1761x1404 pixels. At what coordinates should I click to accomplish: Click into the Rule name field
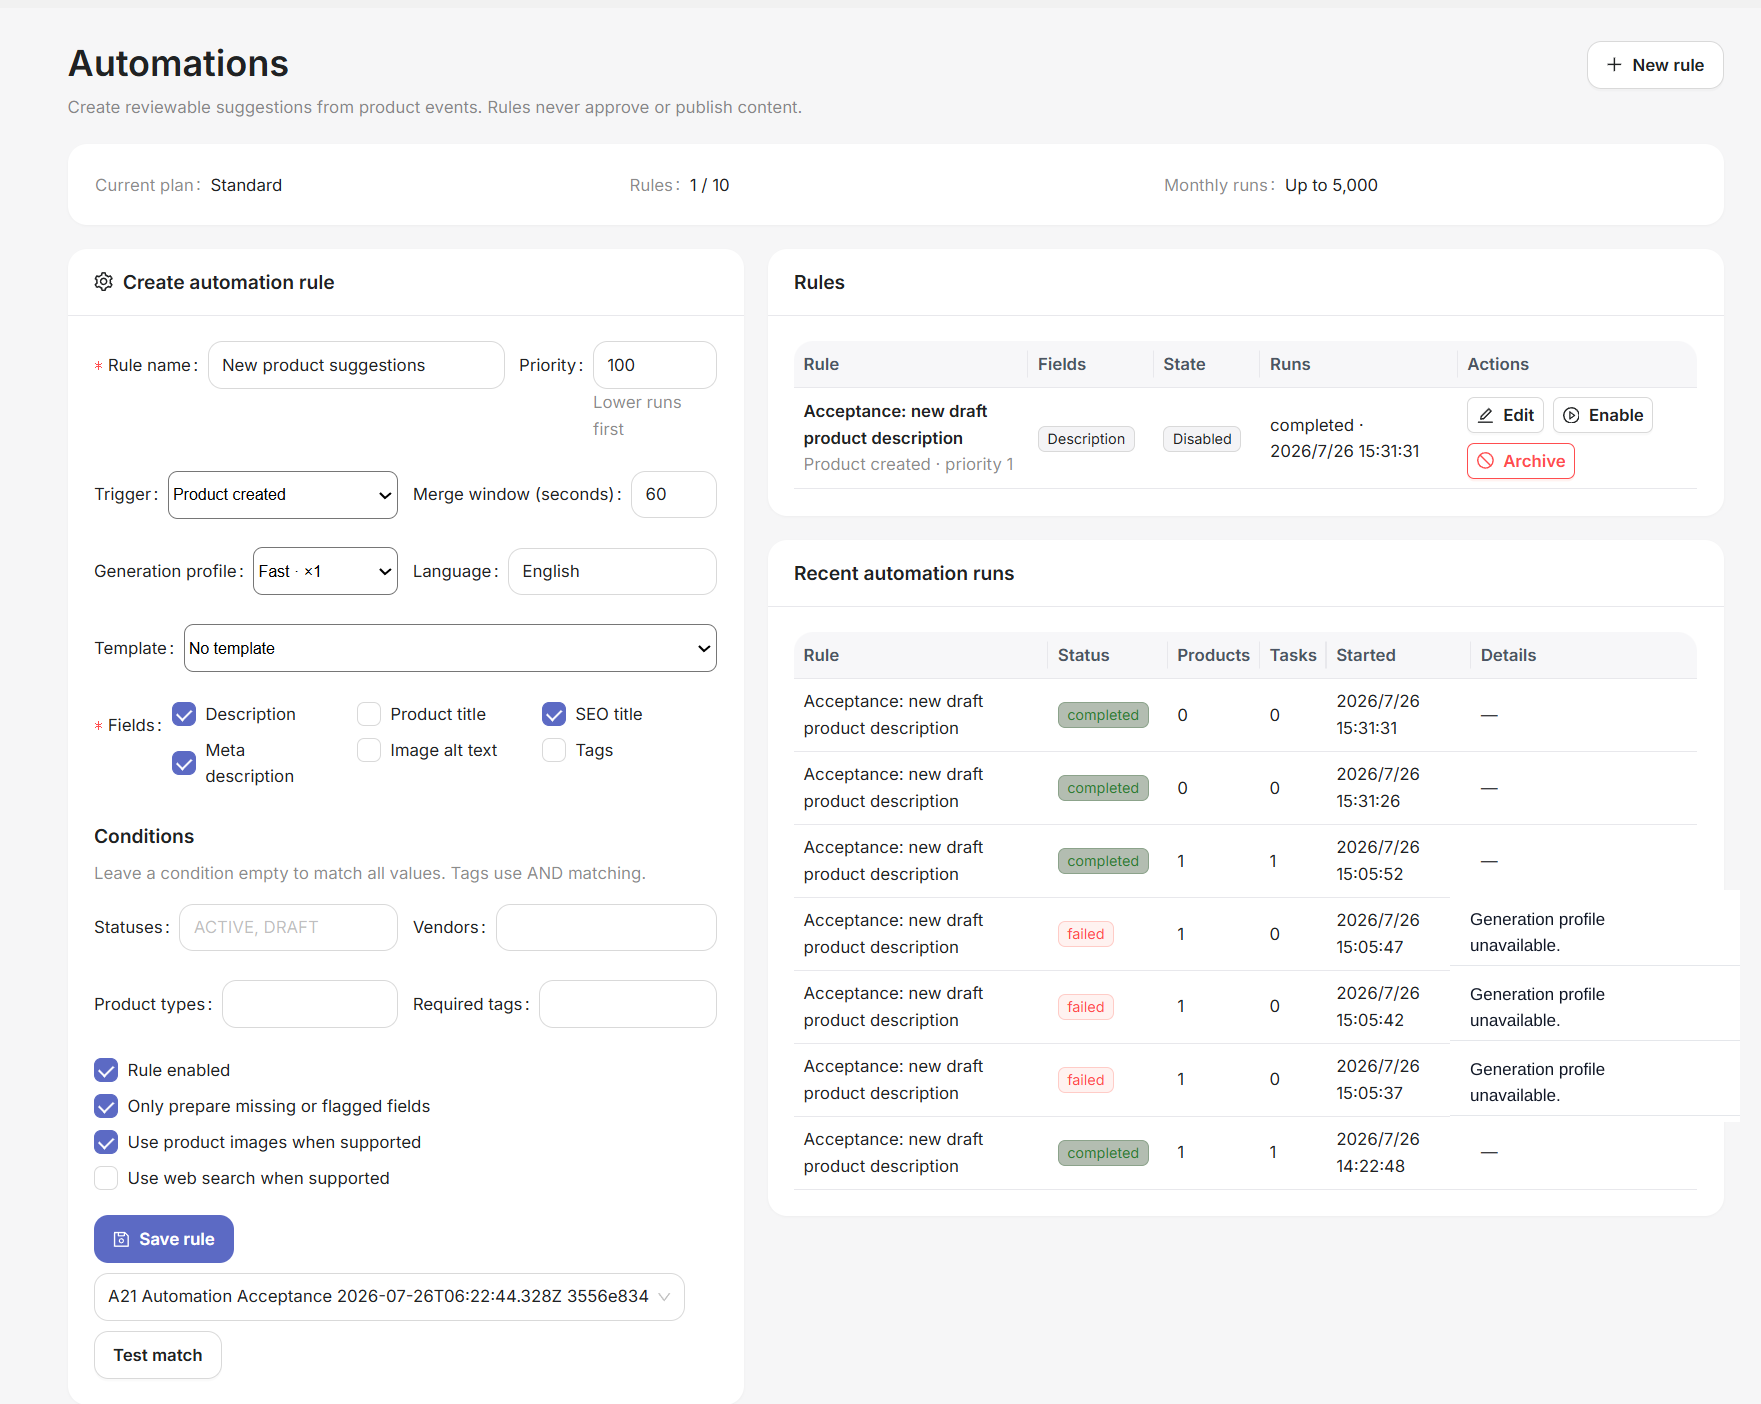[x=356, y=365]
